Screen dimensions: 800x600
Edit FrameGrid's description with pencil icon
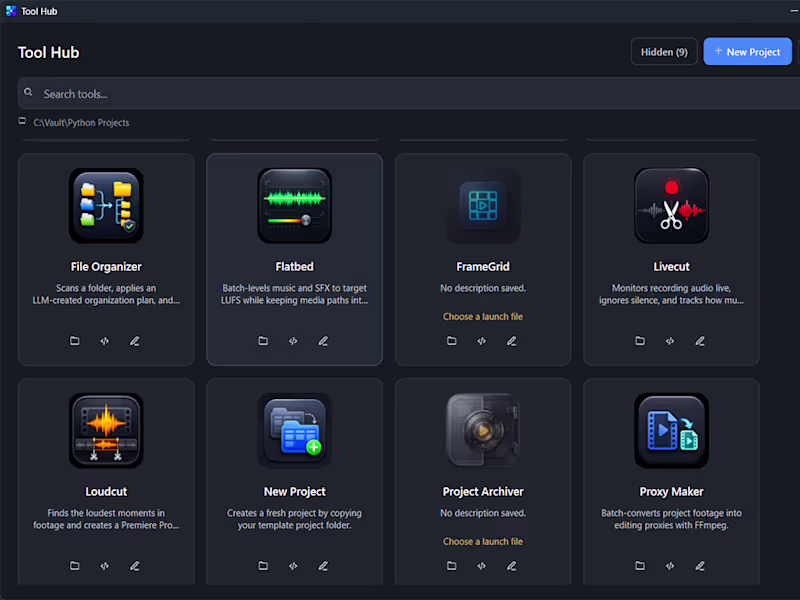(511, 341)
